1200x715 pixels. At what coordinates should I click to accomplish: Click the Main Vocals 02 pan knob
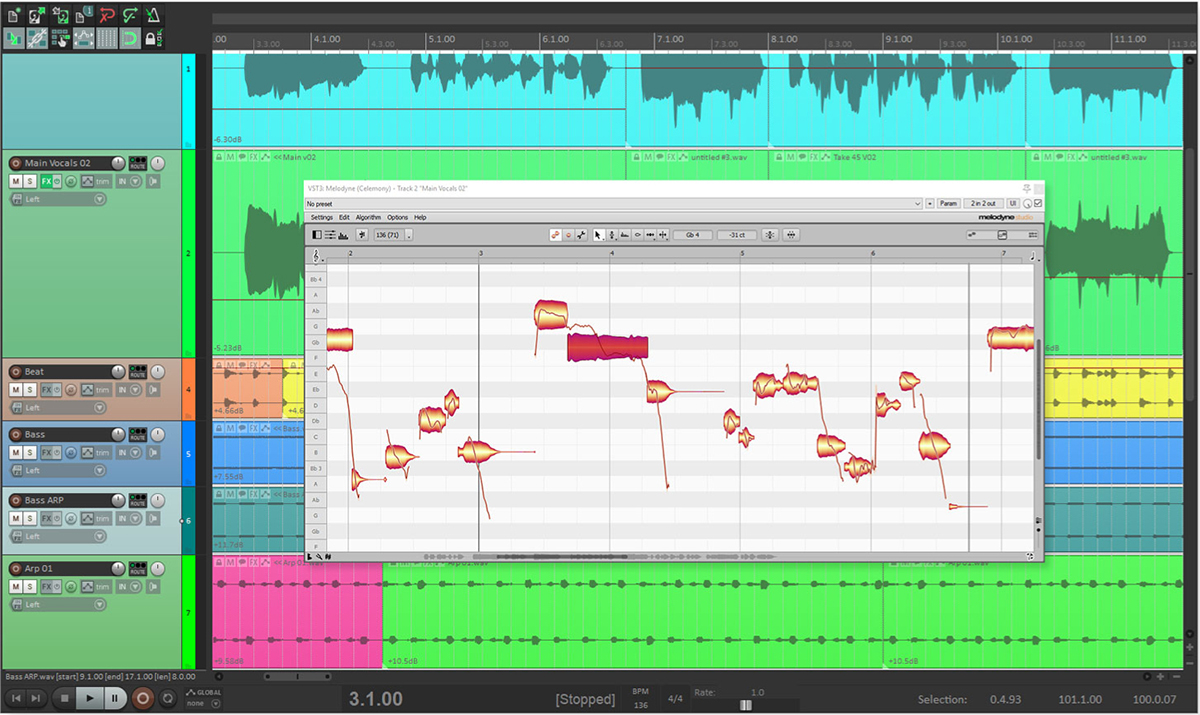pyautogui.click(x=157, y=163)
